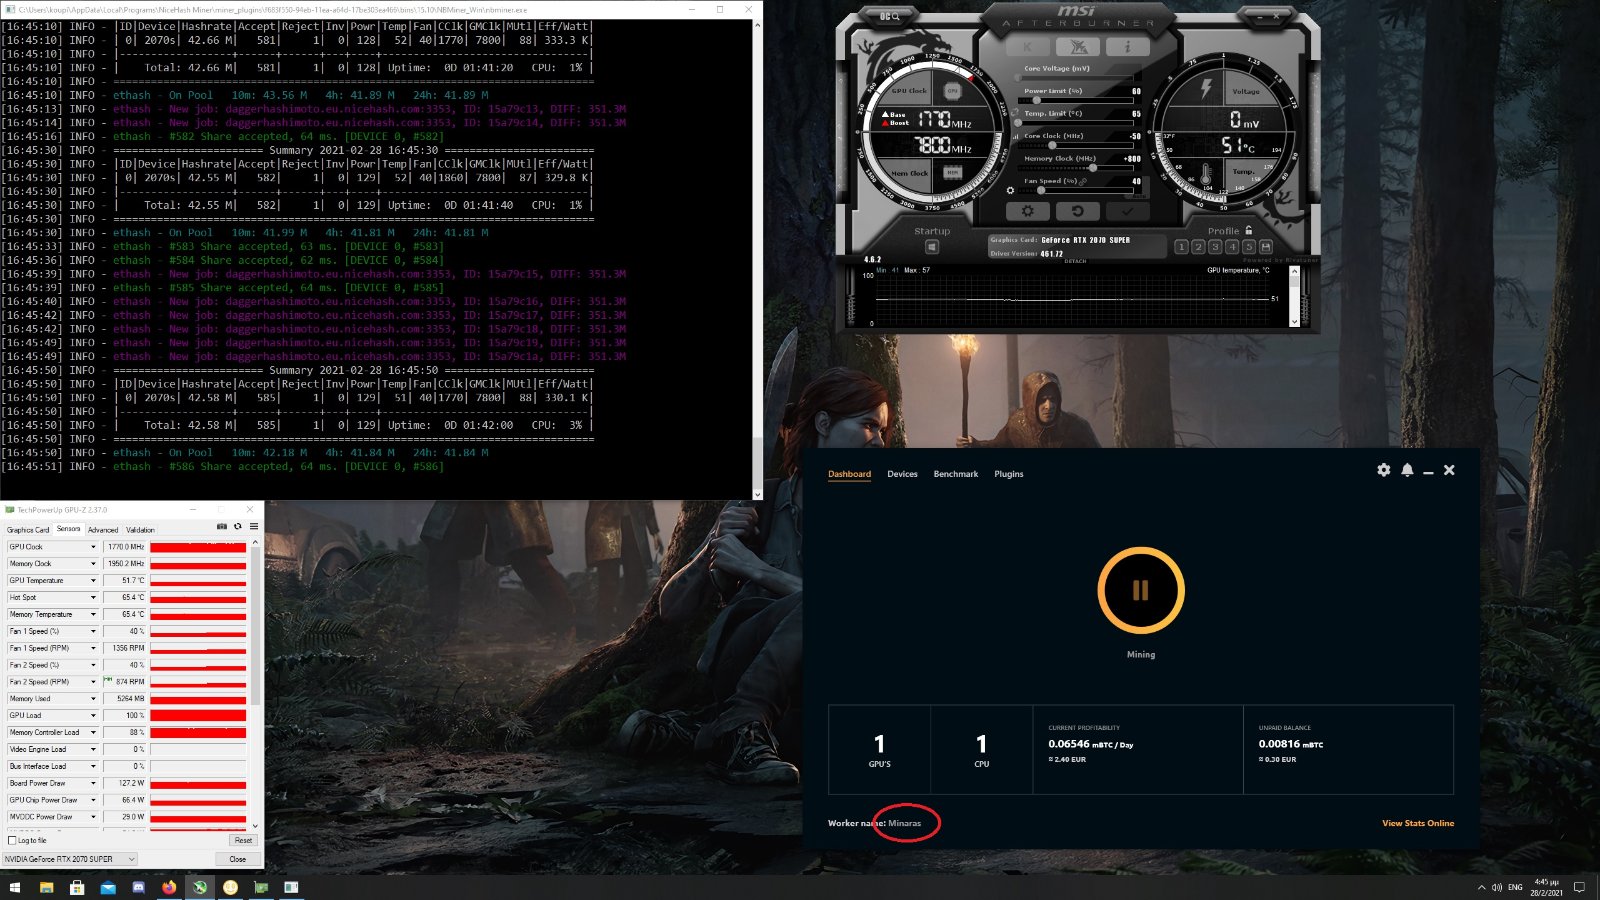Open the Mail app from the taskbar

click(108, 887)
